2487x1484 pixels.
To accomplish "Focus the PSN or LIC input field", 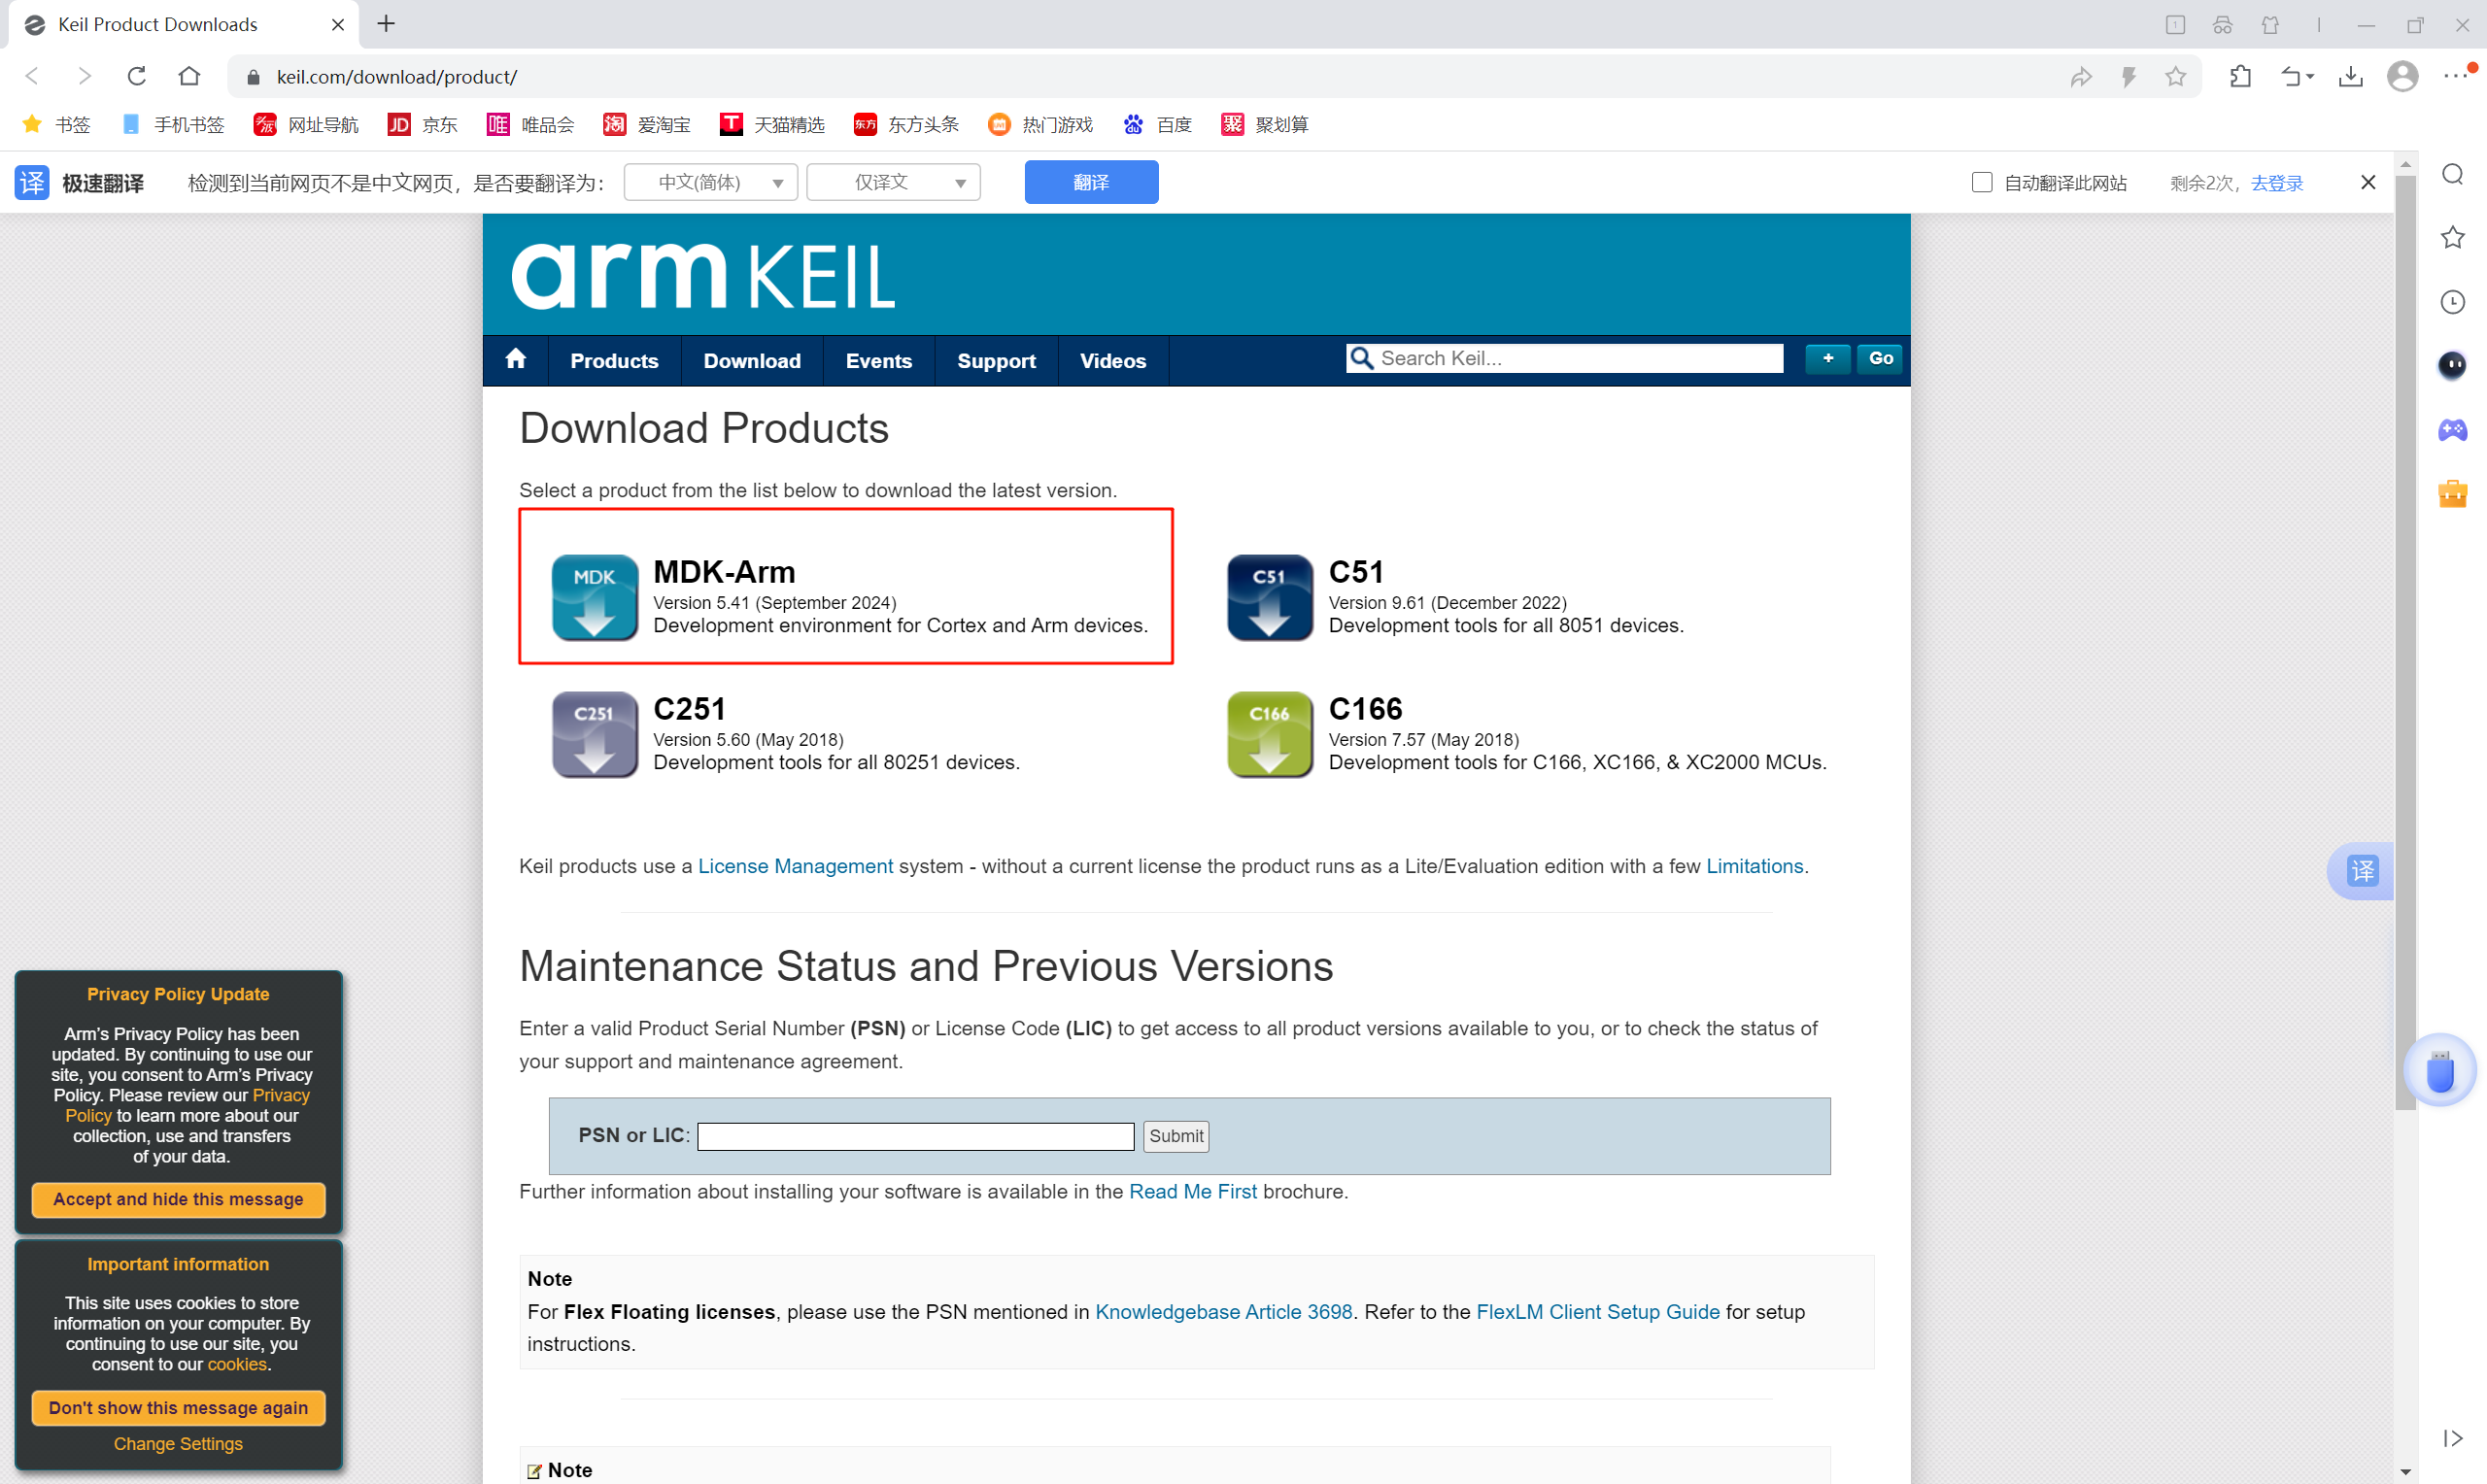I will pos(915,1136).
